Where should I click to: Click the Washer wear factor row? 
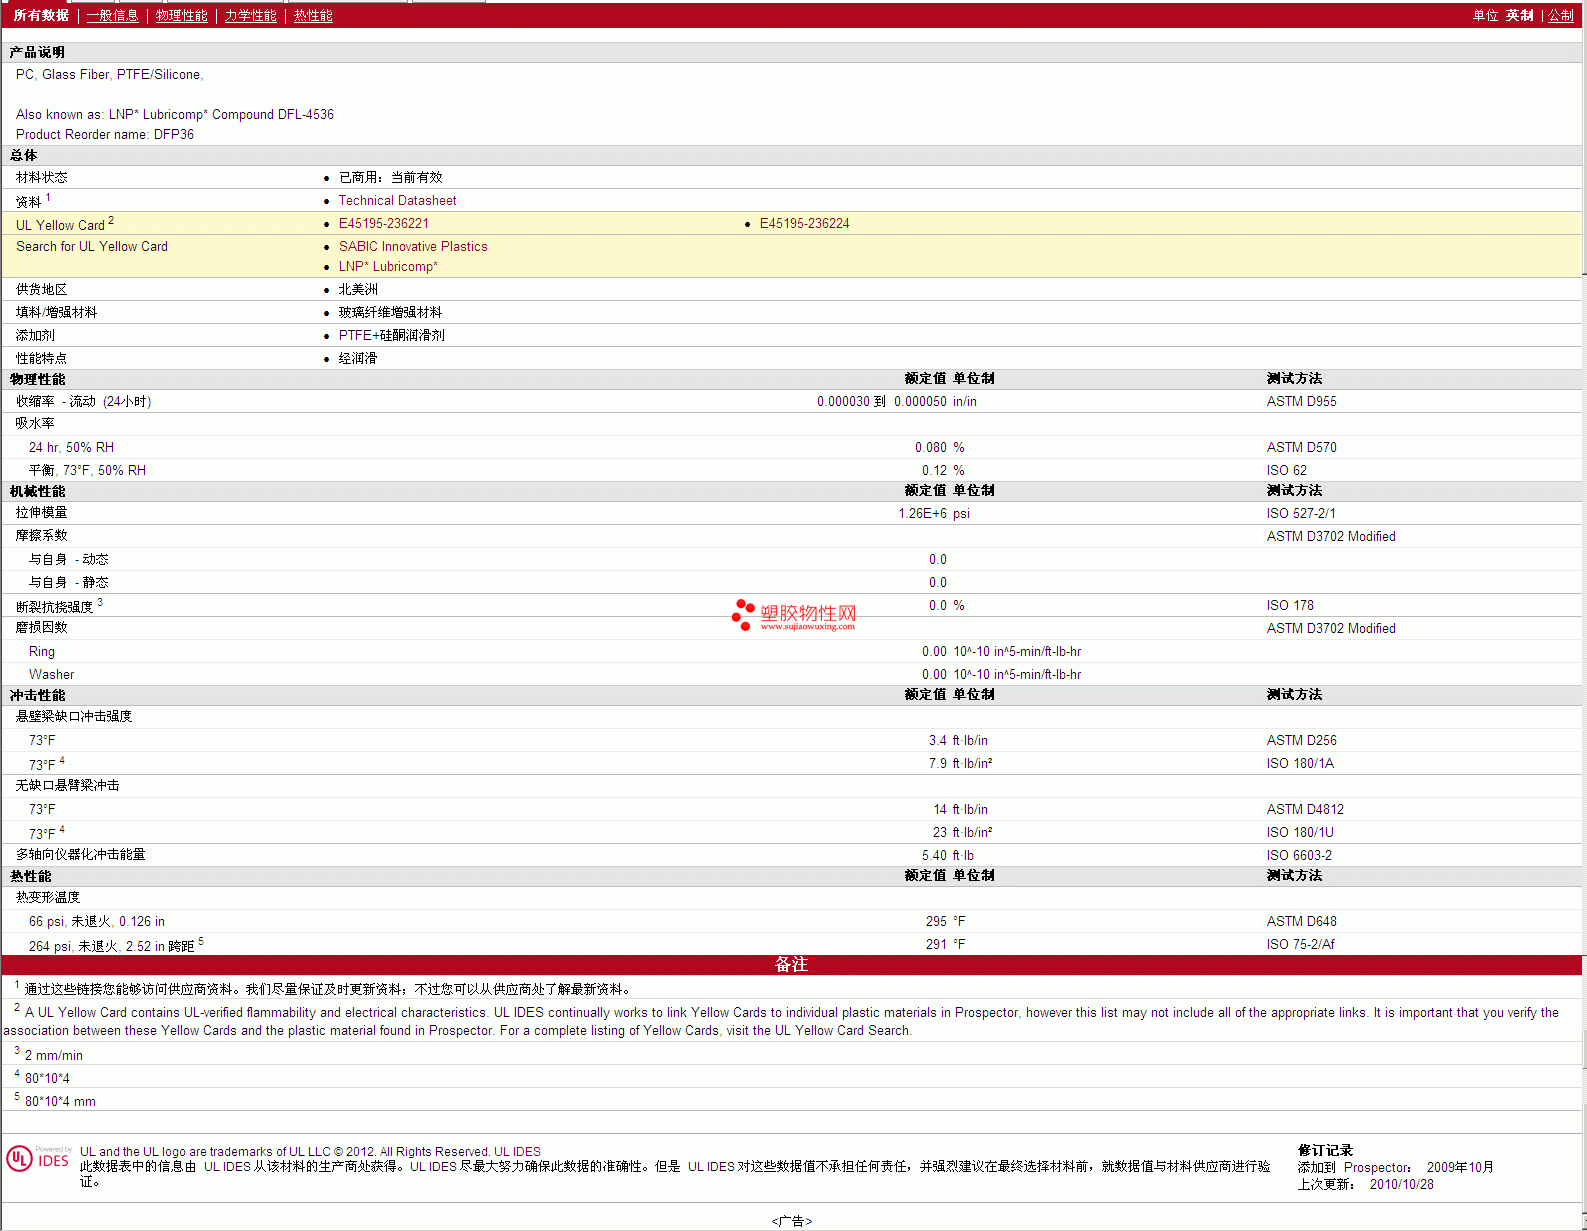click(792, 675)
